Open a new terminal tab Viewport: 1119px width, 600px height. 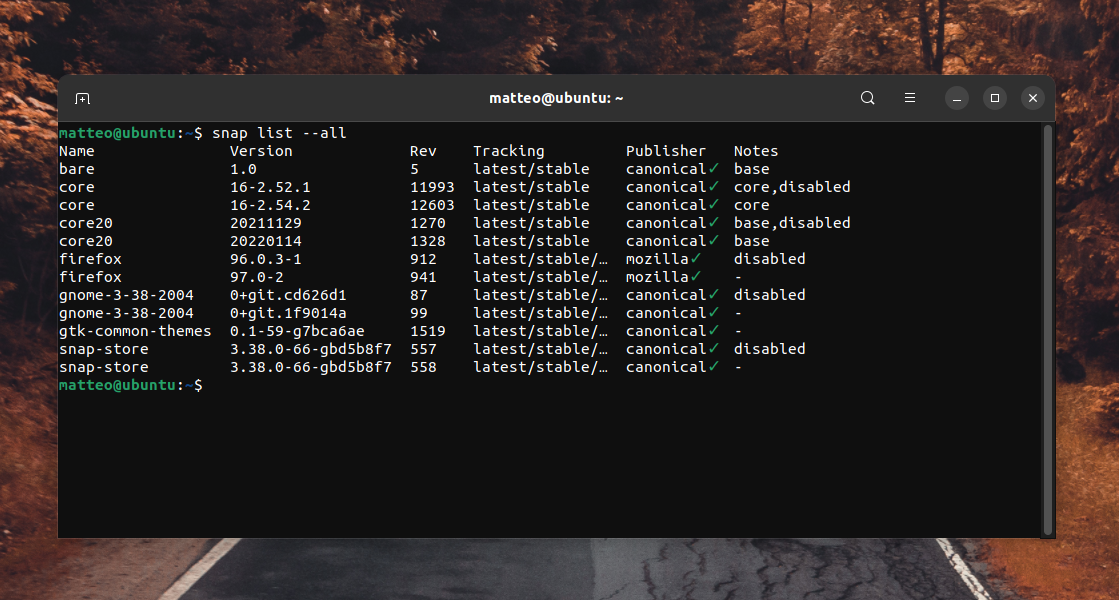point(83,98)
